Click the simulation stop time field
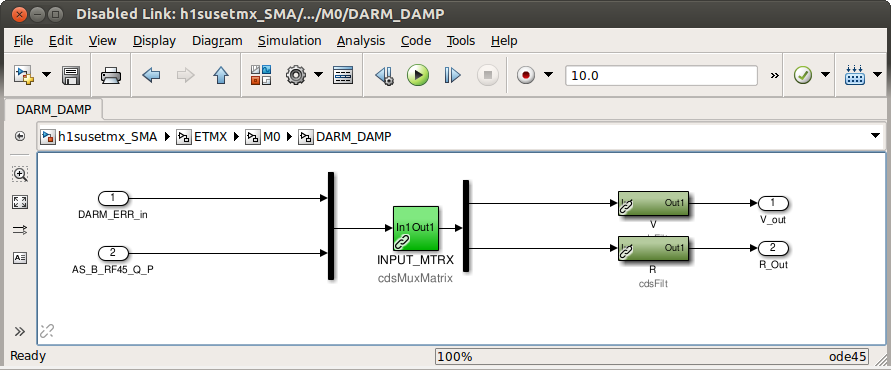Screen dimensions: 891x370 pyautogui.click(x=661, y=76)
